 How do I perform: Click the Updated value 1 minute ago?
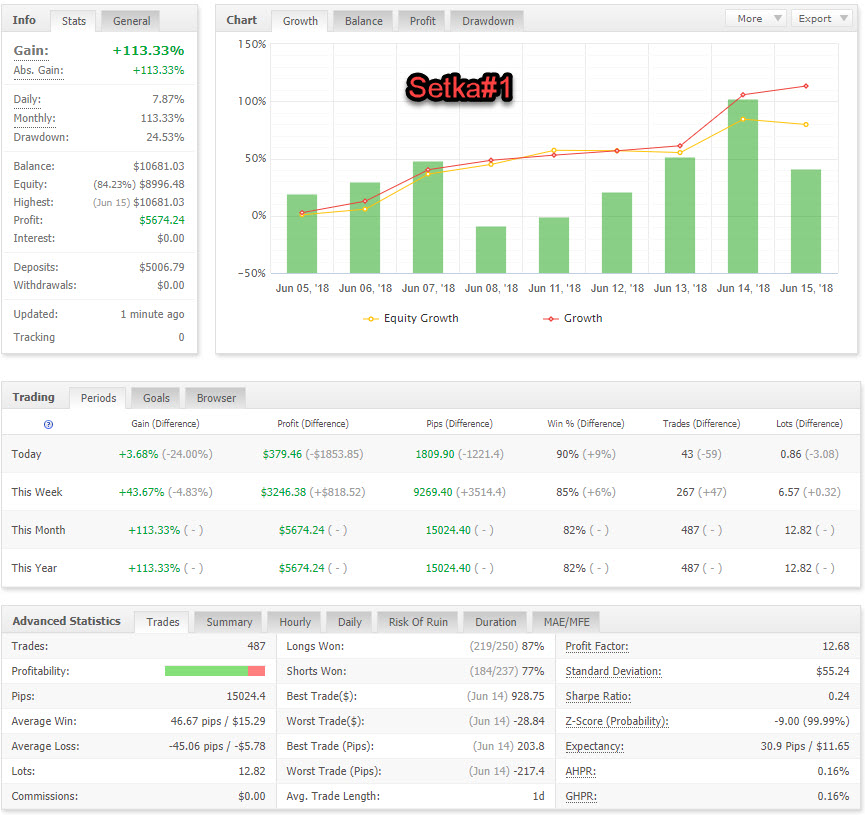152,314
